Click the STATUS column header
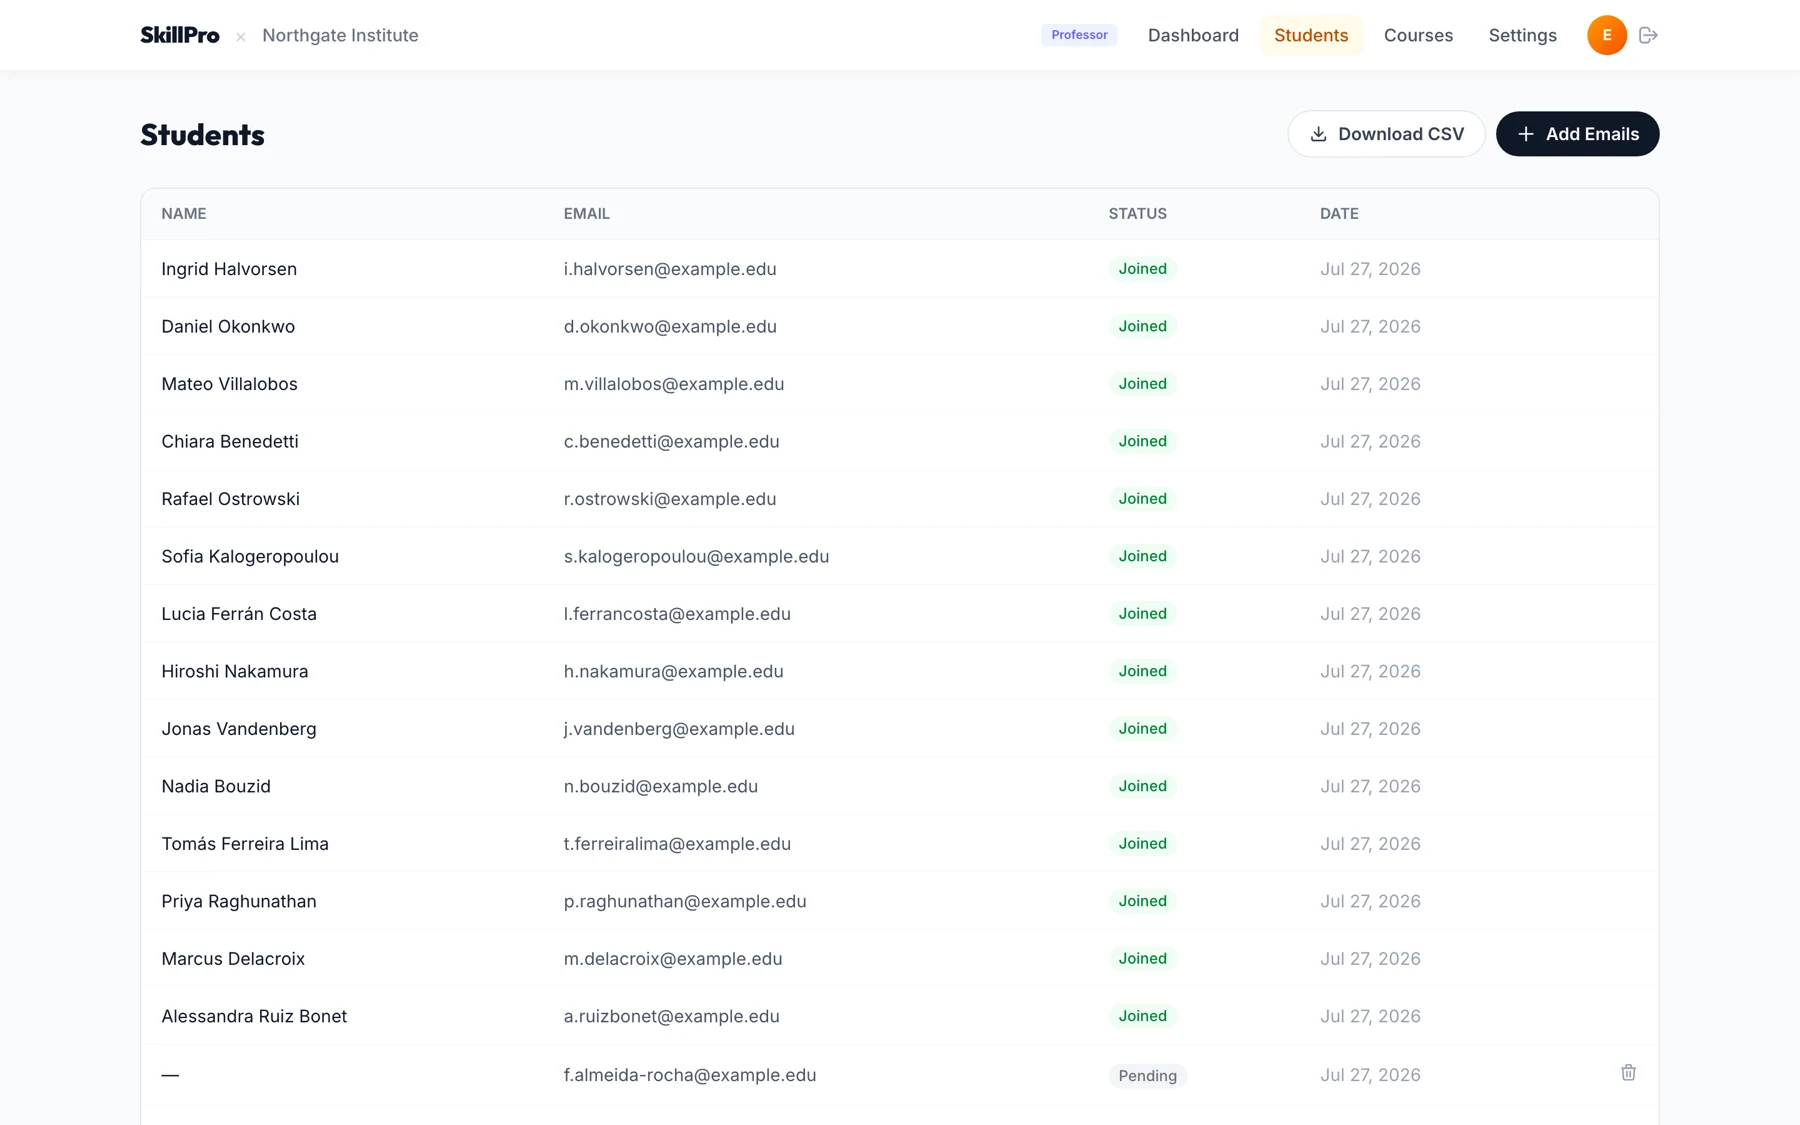 click(x=1137, y=214)
